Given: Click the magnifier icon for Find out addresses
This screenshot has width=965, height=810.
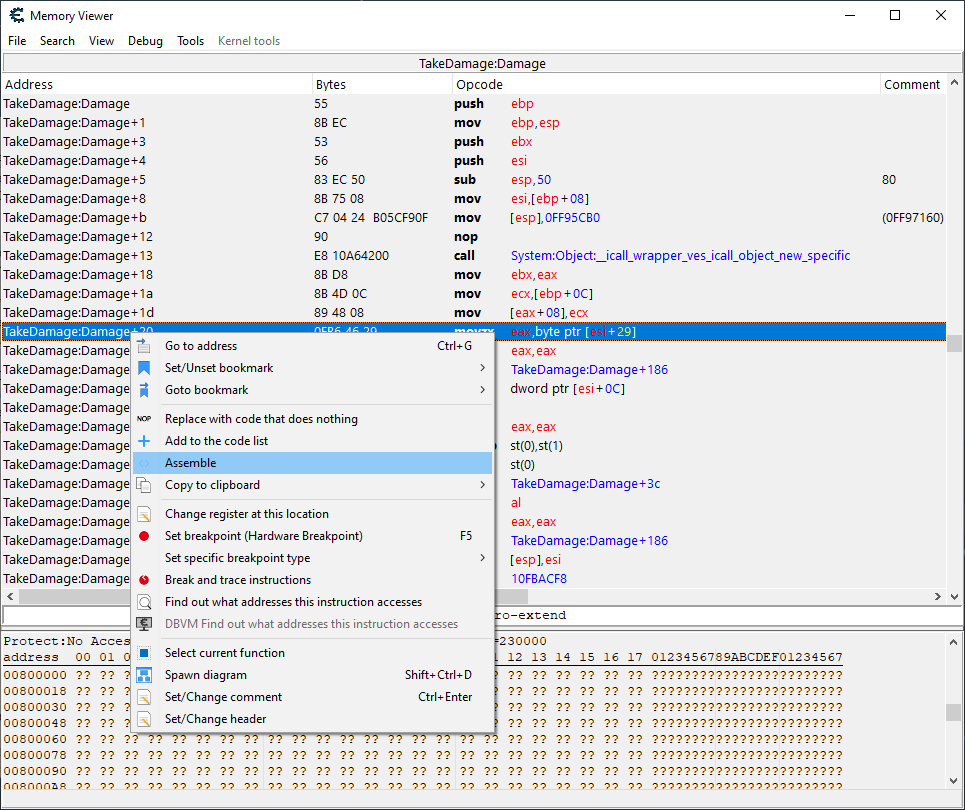Looking at the screenshot, I should pyautogui.click(x=144, y=602).
